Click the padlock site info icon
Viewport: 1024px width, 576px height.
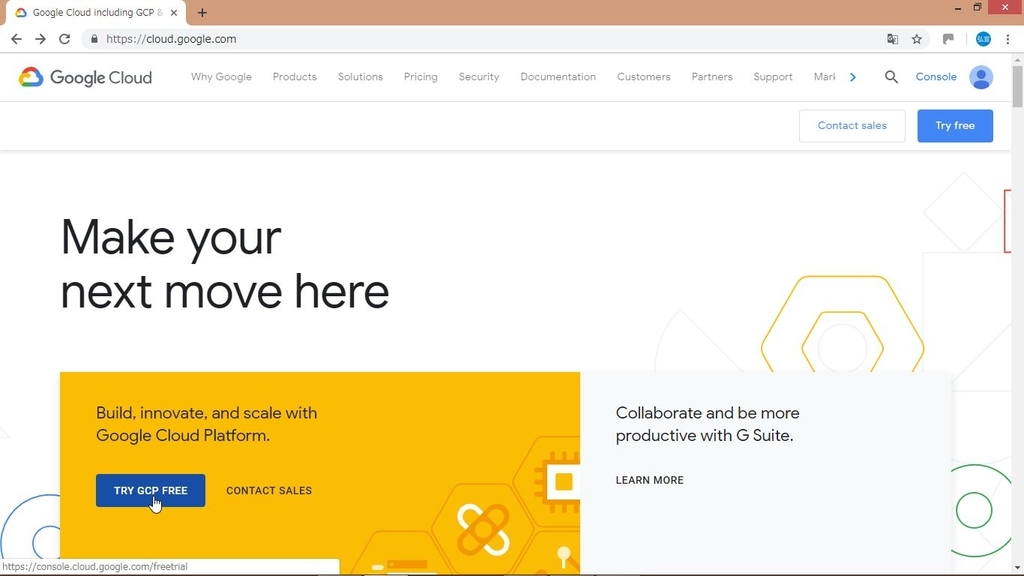point(94,39)
